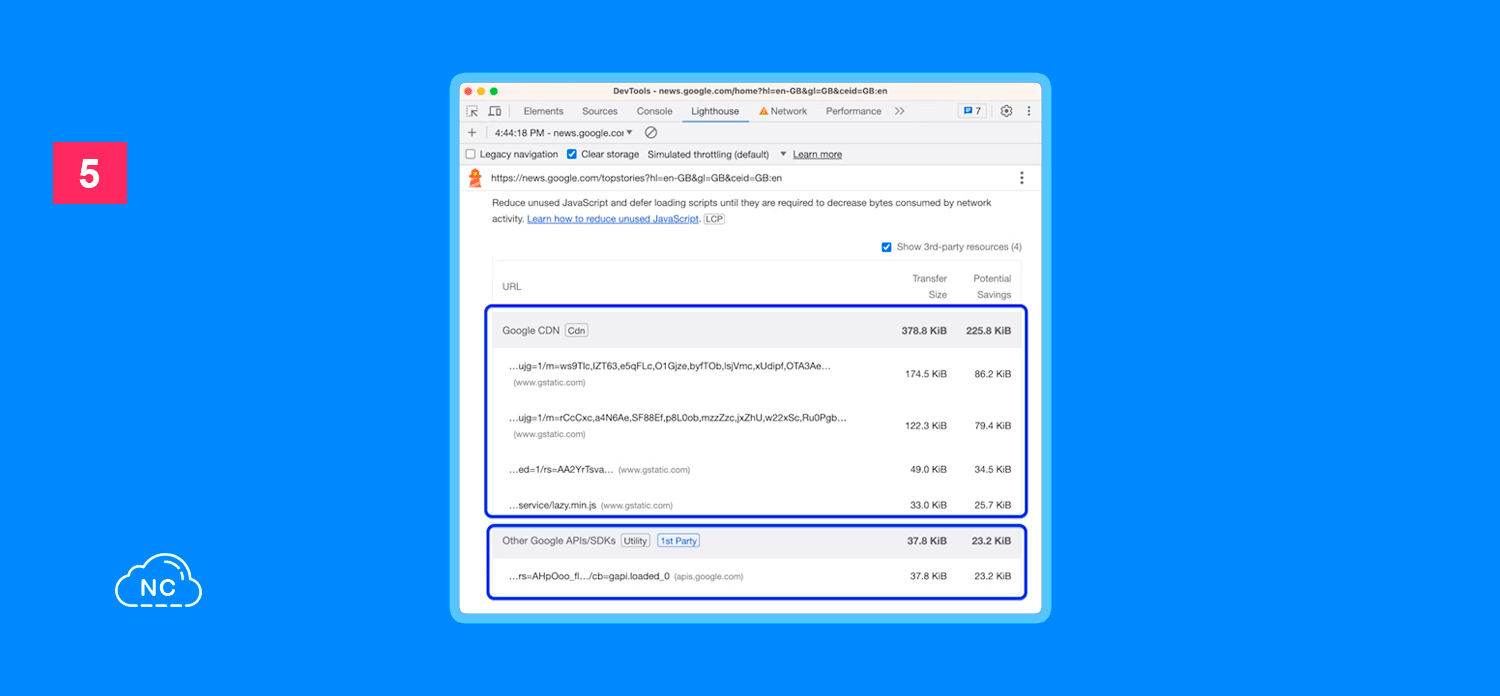Click the 49.0 KiB transfer size cell

click(928, 469)
